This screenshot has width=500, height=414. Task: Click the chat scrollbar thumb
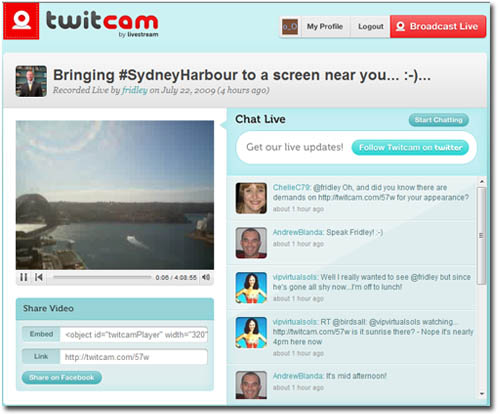481,235
